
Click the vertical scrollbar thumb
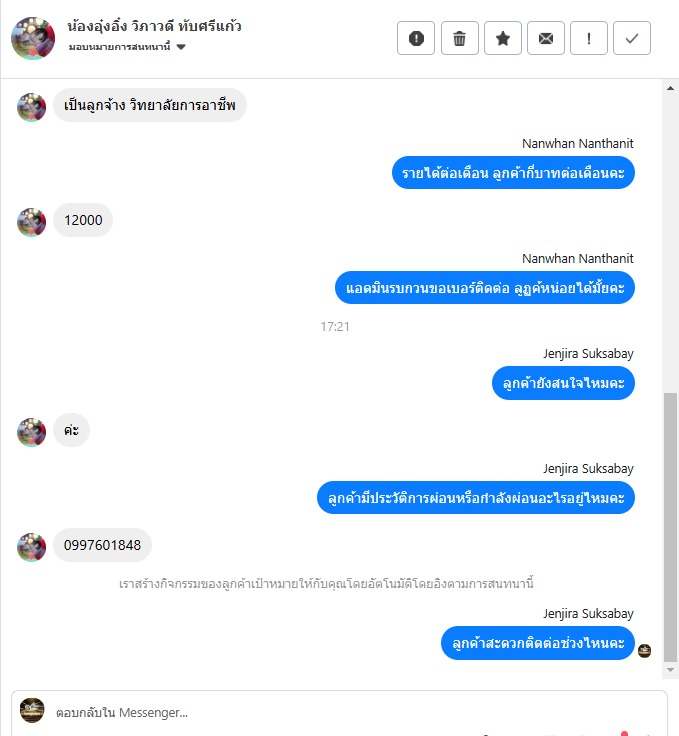click(670, 527)
